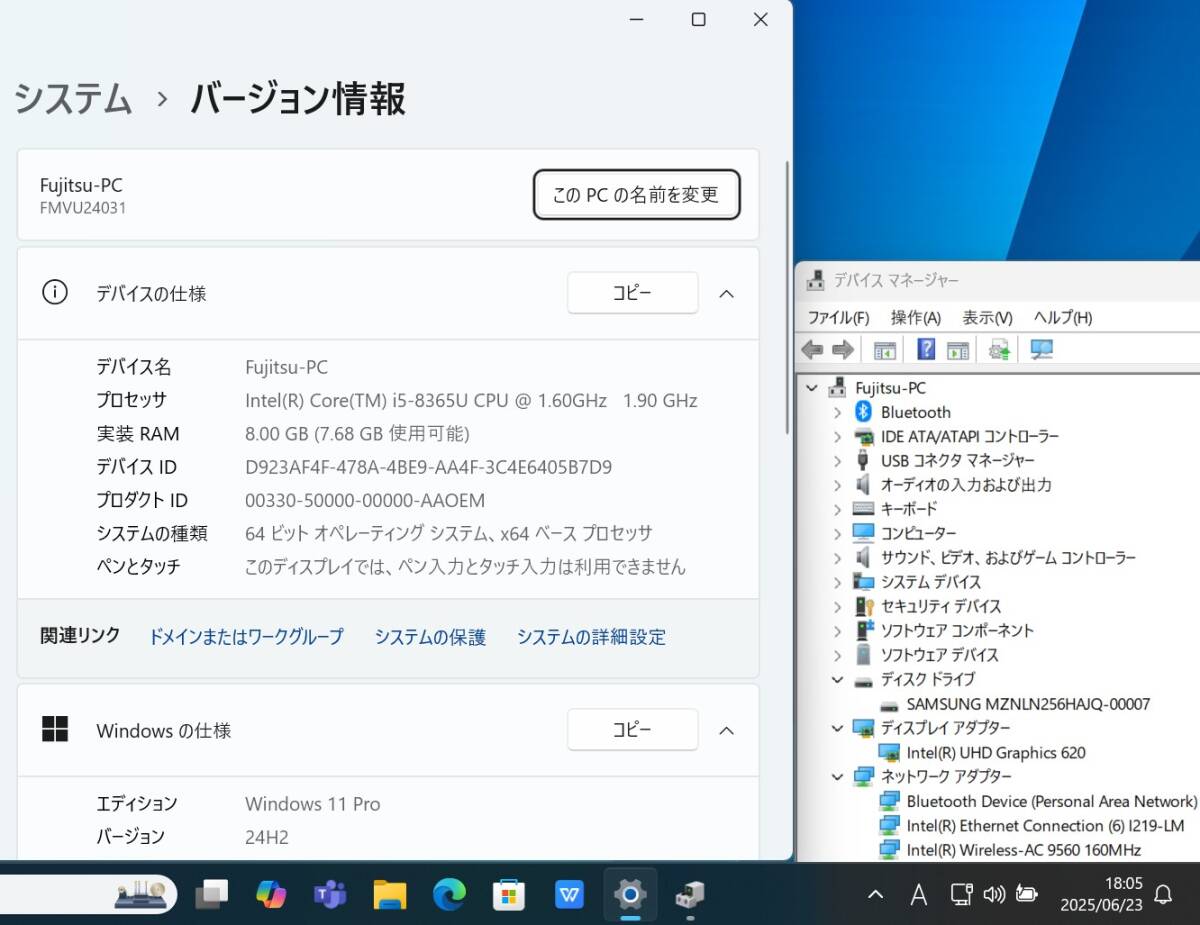Screen dimensions: 1200x925
Task: Open the 表示(V) menu
Action: click(988, 317)
